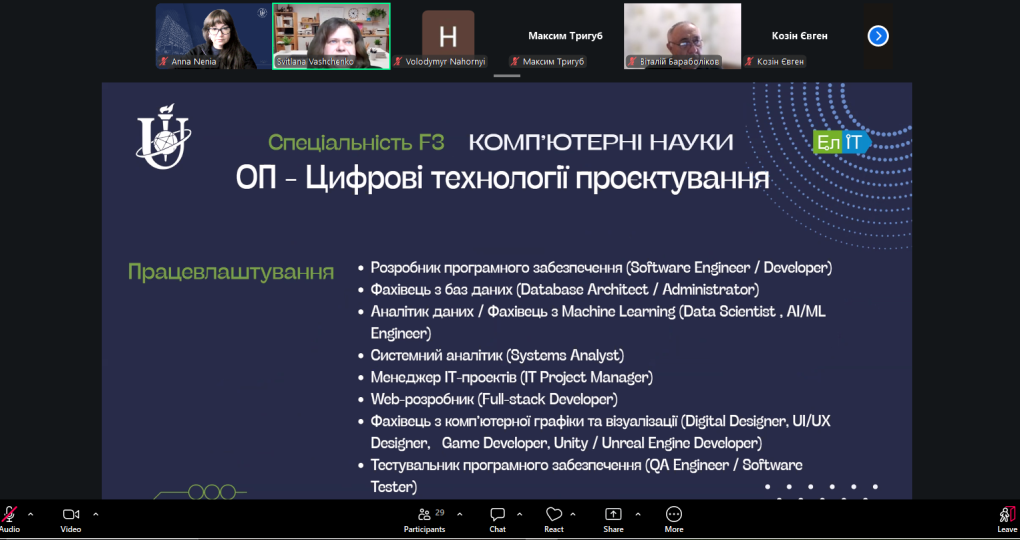Click Віталій Барaболіков's video thumbnail

point(682,35)
